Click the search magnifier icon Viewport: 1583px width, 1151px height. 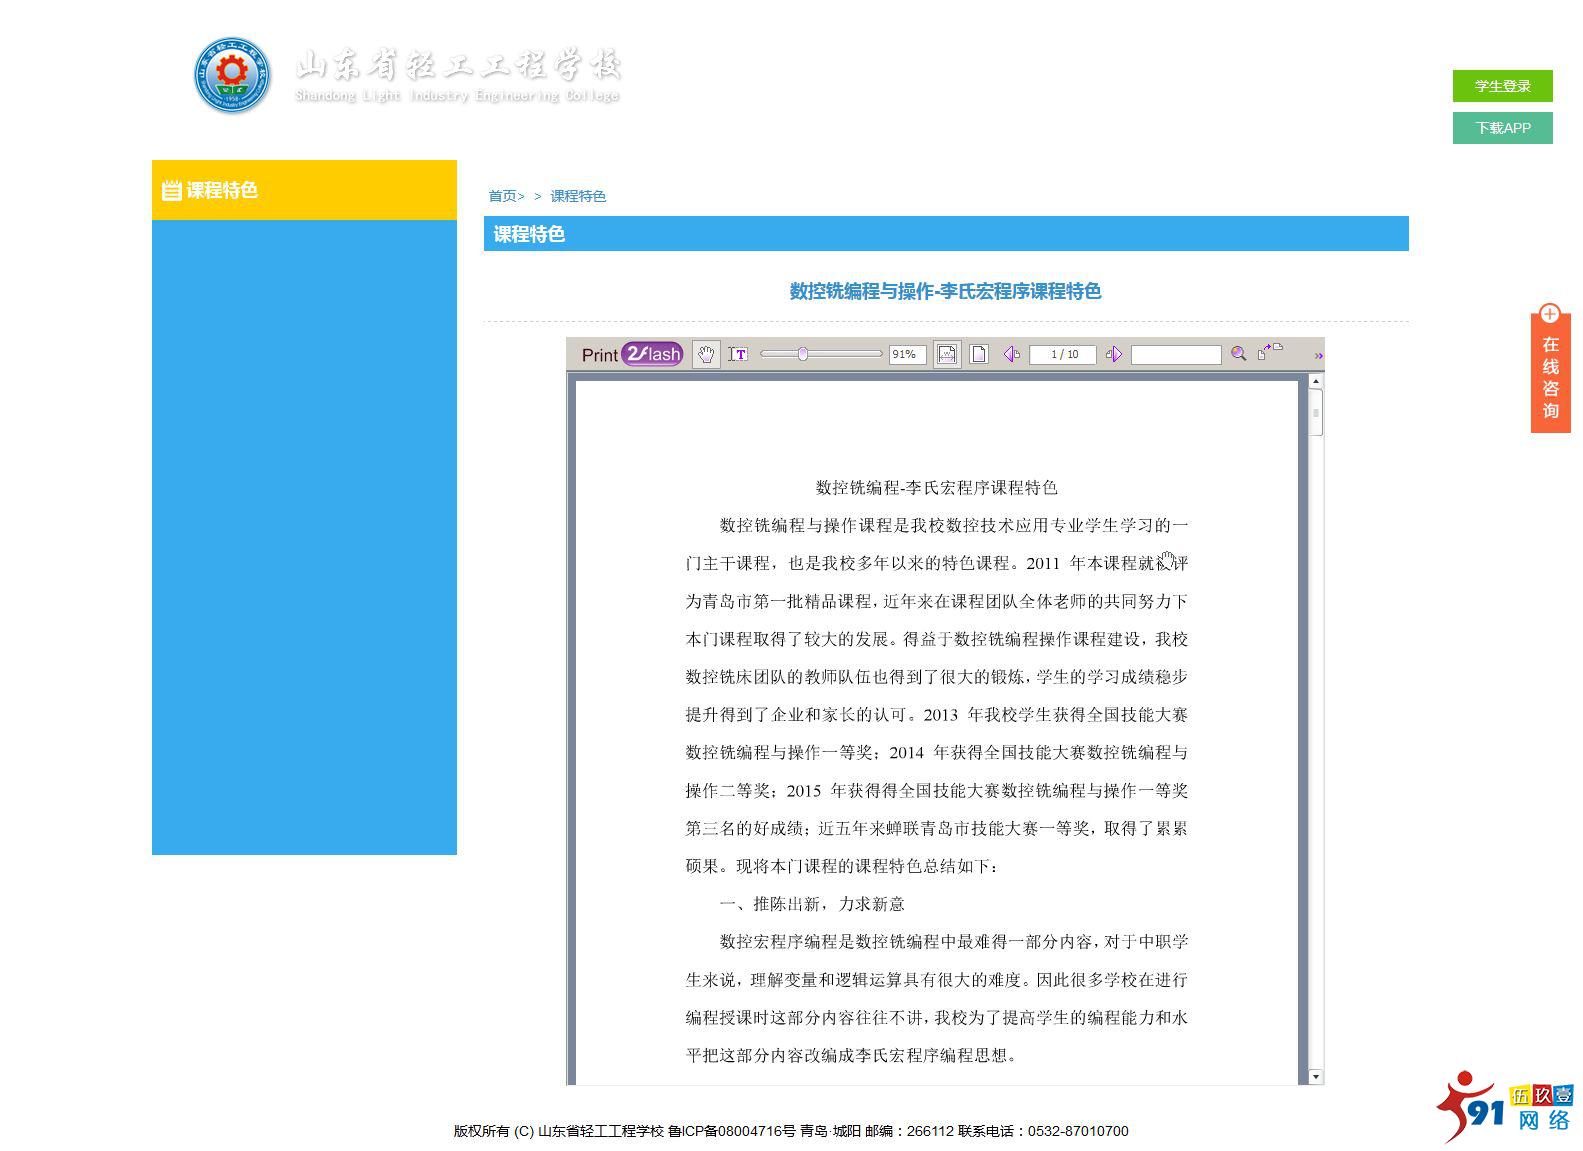[1238, 354]
